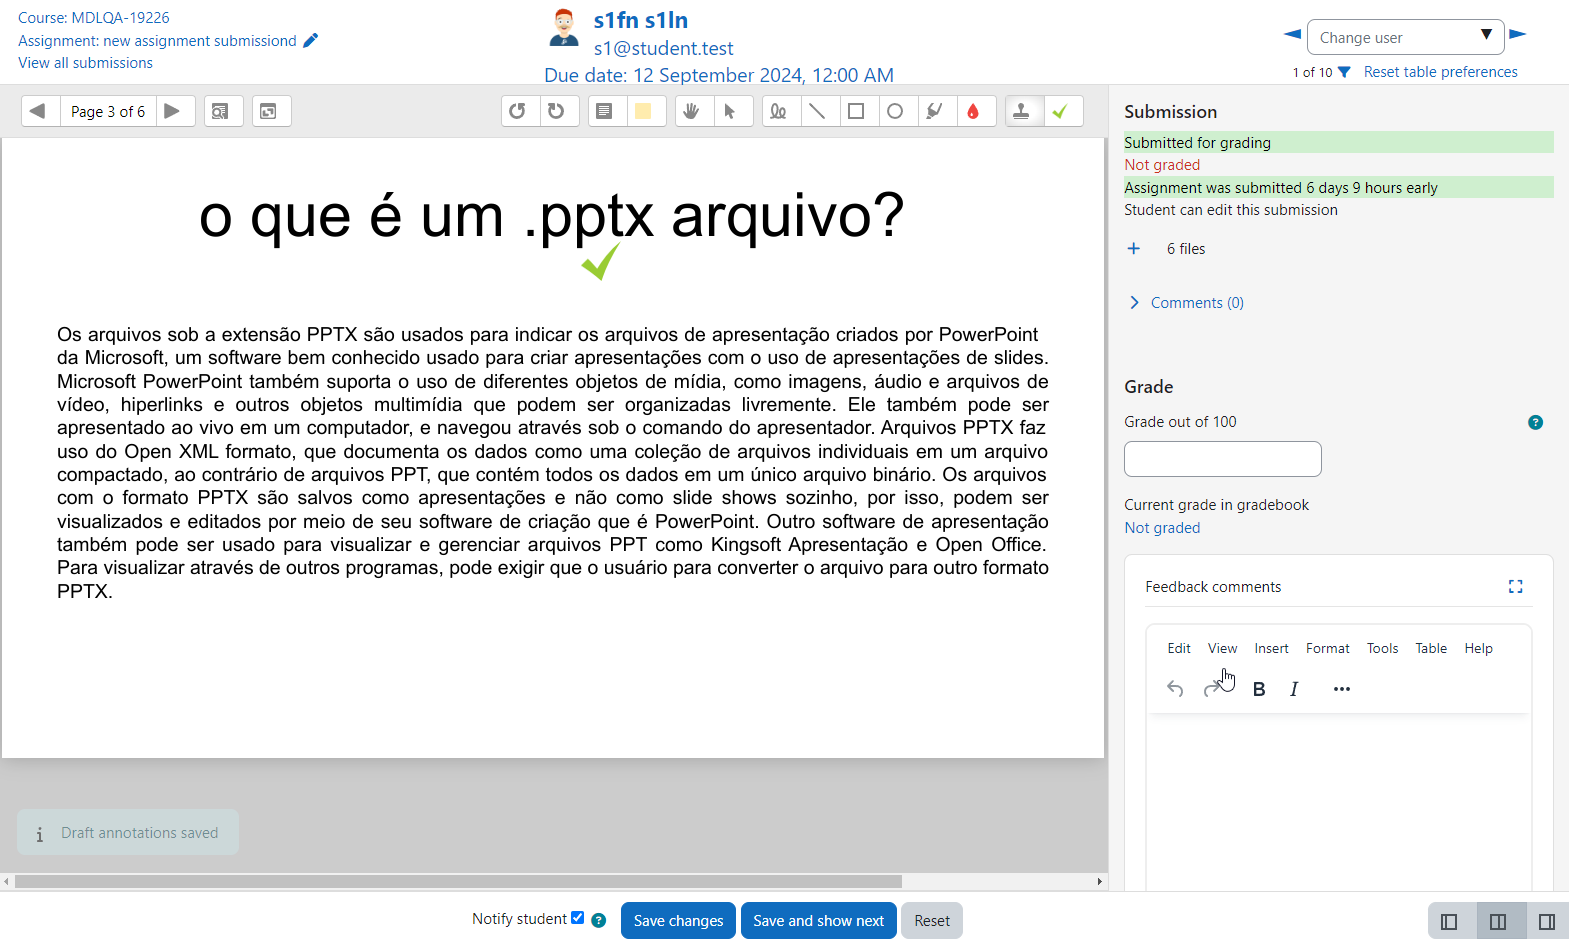Click Save and show next
1569x945 pixels.
(818, 921)
